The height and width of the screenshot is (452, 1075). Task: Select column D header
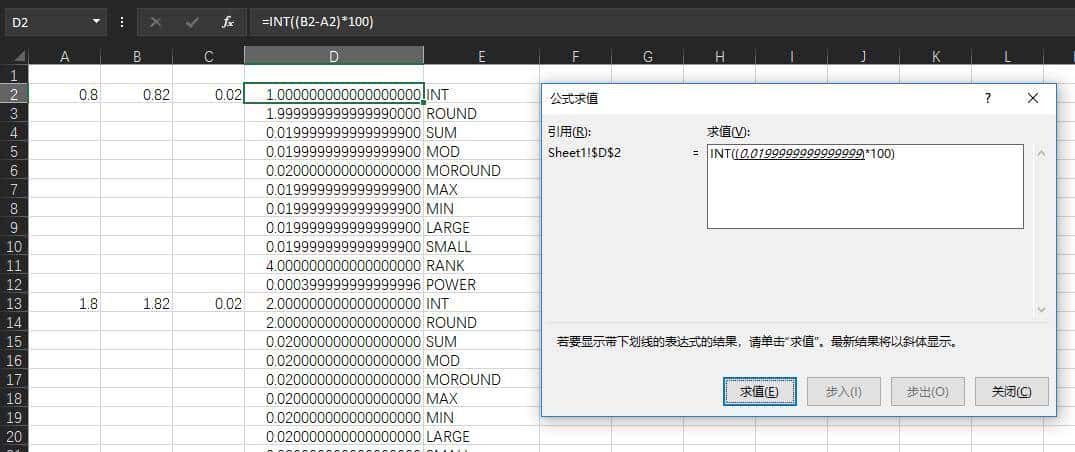[333, 57]
